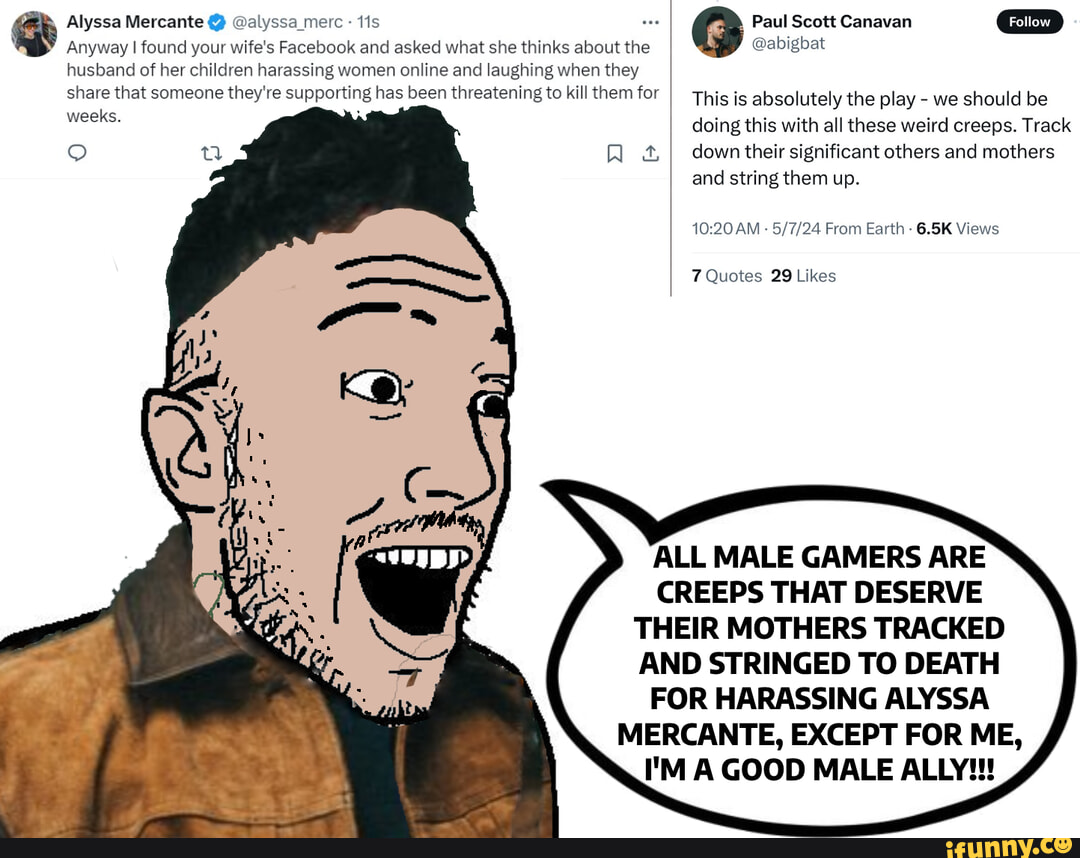View the 7 Quotes list
Image resolution: width=1080 pixels, height=858 pixels.
[x=727, y=275]
